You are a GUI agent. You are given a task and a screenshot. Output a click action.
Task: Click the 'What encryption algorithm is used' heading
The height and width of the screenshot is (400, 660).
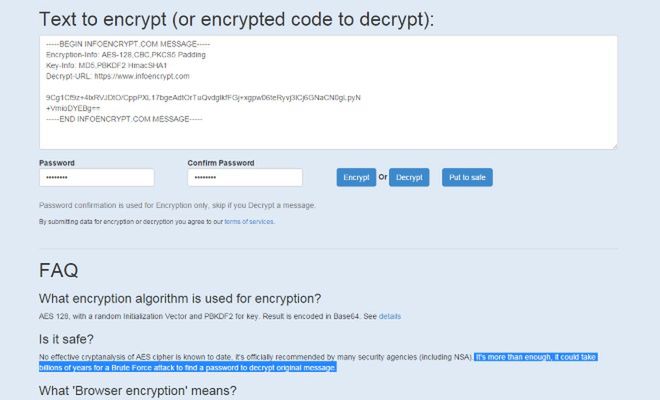(179, 298)
